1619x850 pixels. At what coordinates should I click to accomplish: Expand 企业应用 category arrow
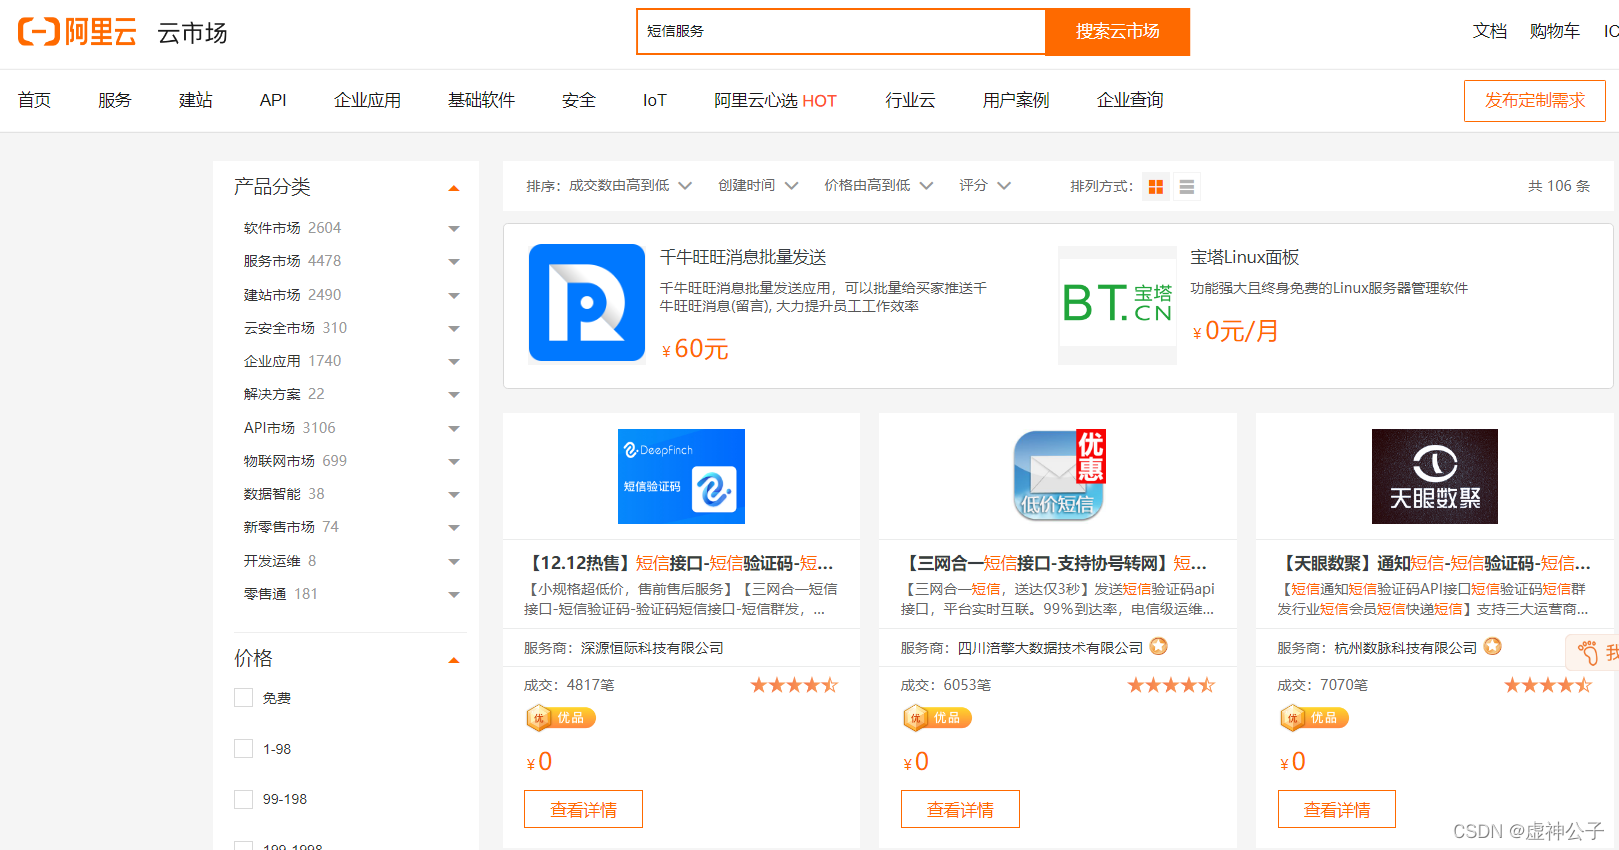[454, 362]
